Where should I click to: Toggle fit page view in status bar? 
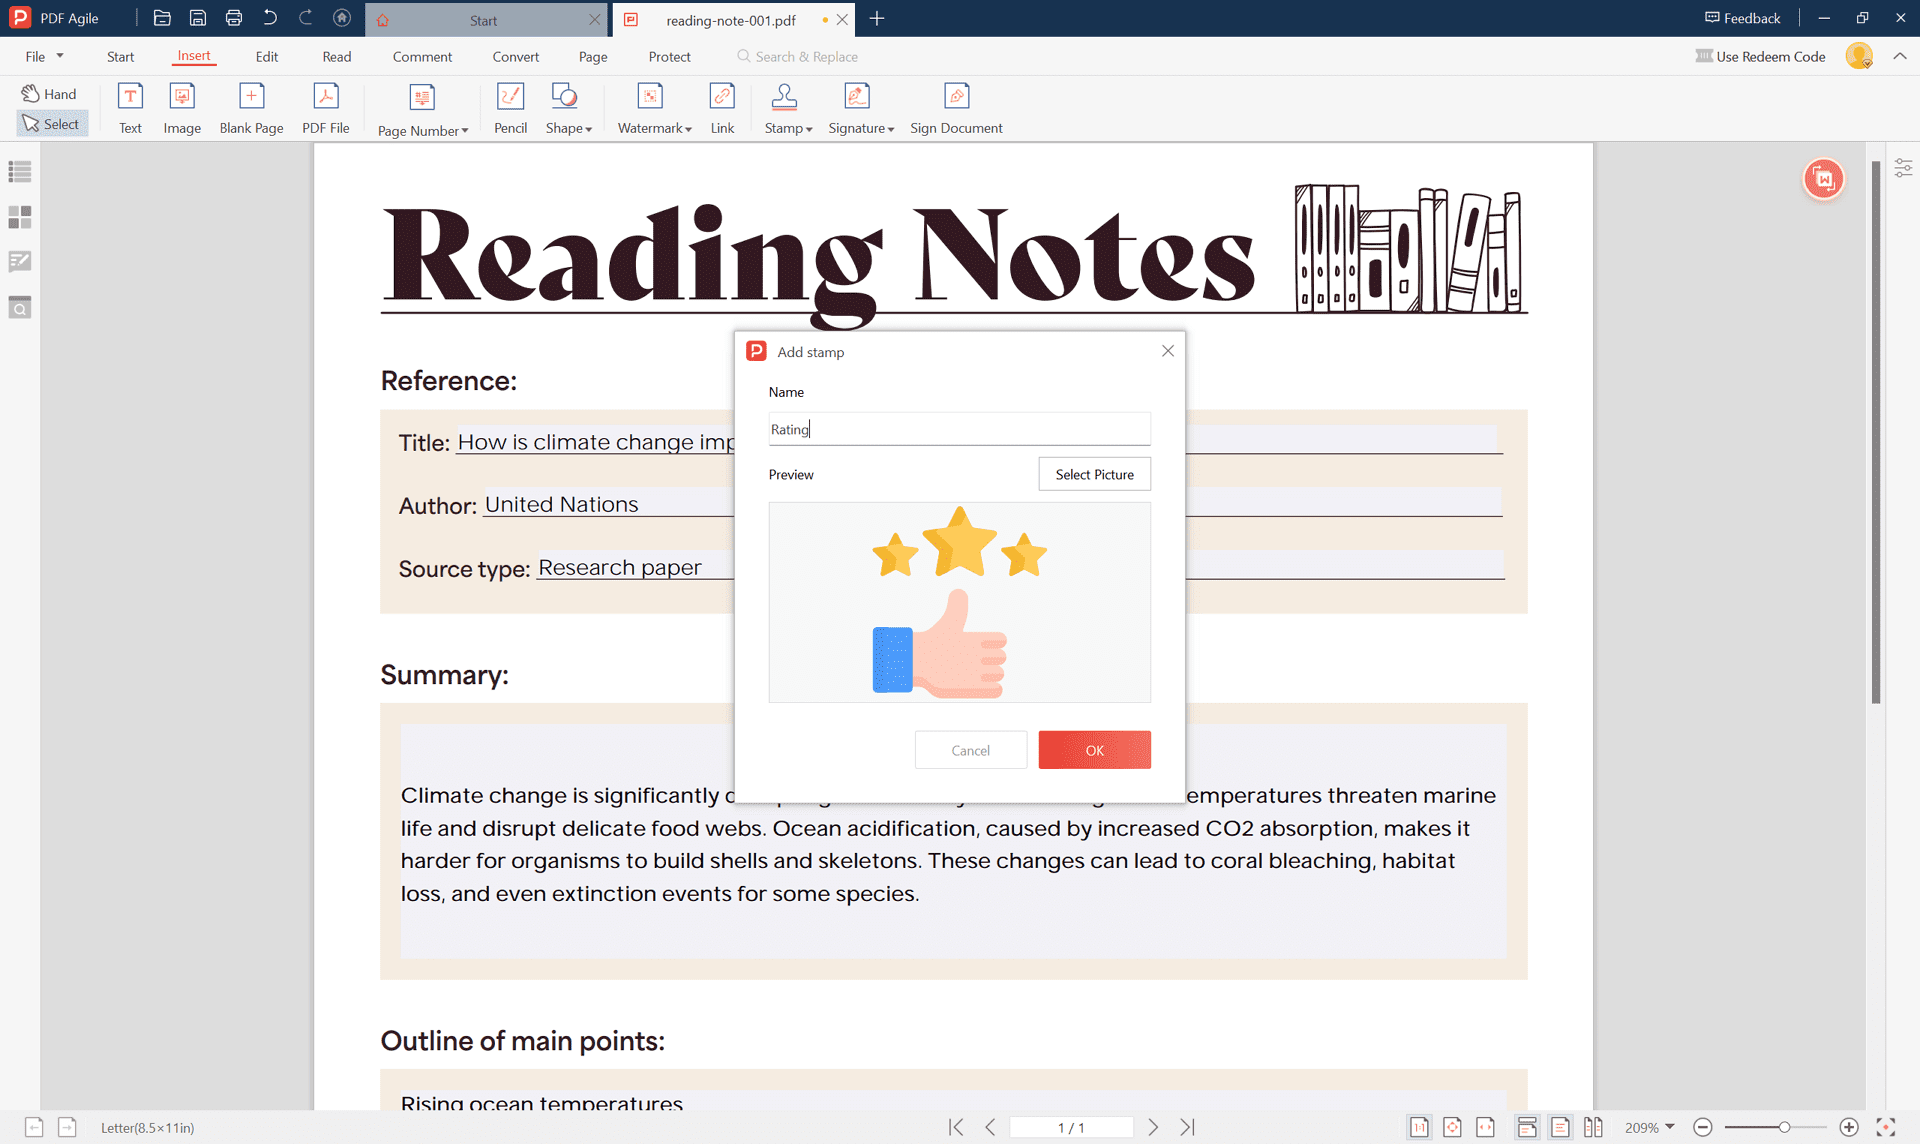[x=1452, y=1127]
